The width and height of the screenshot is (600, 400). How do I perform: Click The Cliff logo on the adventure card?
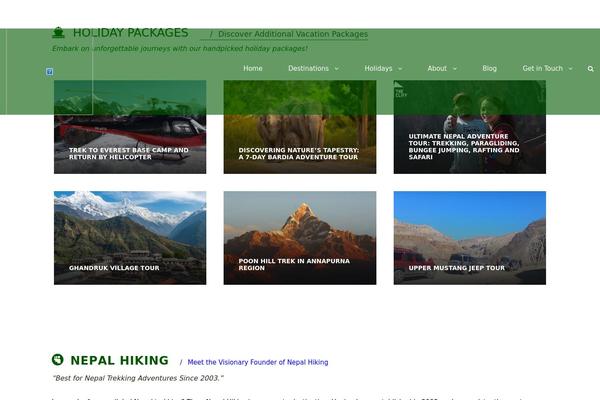tap(400, 90)
